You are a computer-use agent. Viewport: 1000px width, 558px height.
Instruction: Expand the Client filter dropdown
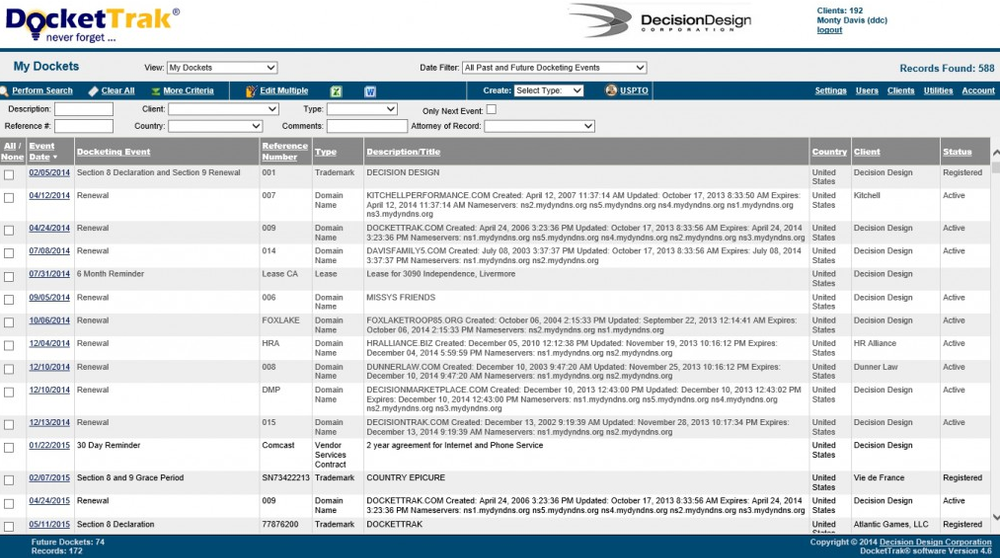[223, 109]
